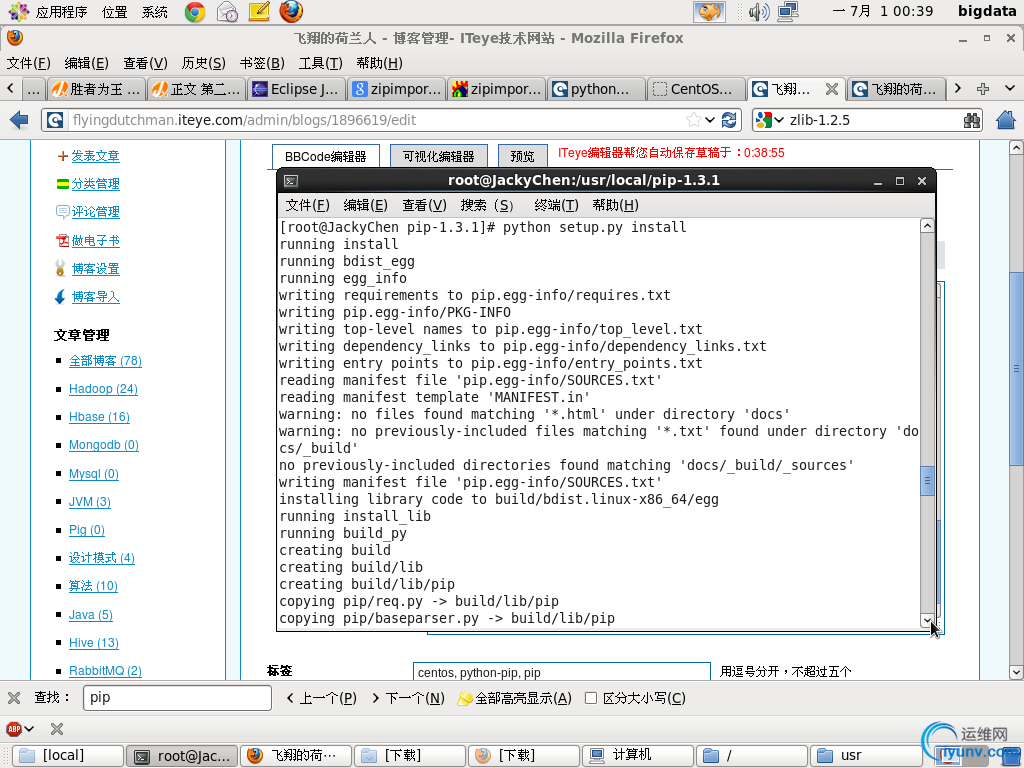The height and width of the screenshot is (768, 1024).
Task: Open the network connection icon
Action: click(x=788, y=12)
